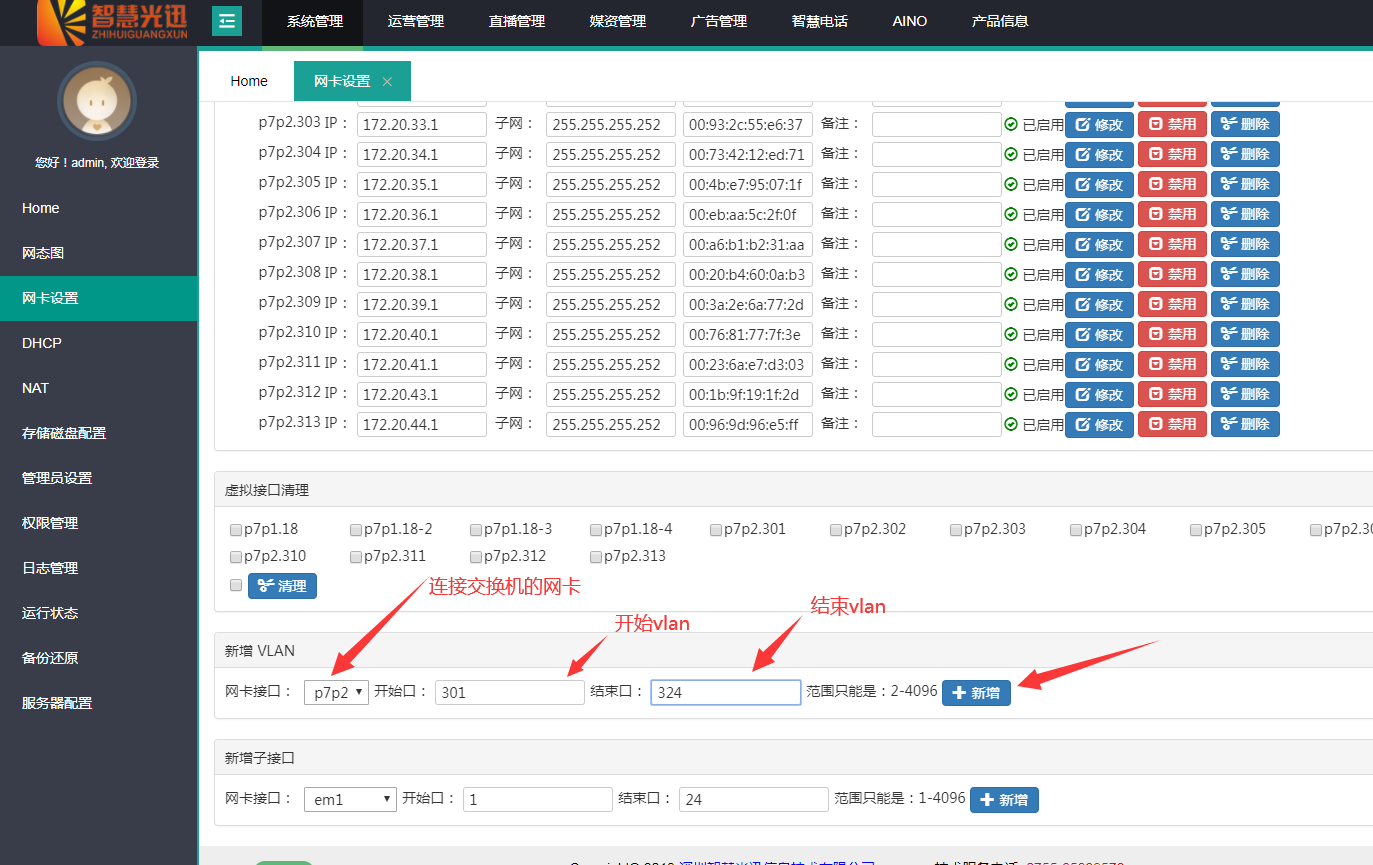
Task: Click 新增 button in 新增子接口 section
Action: (1004, 800)
